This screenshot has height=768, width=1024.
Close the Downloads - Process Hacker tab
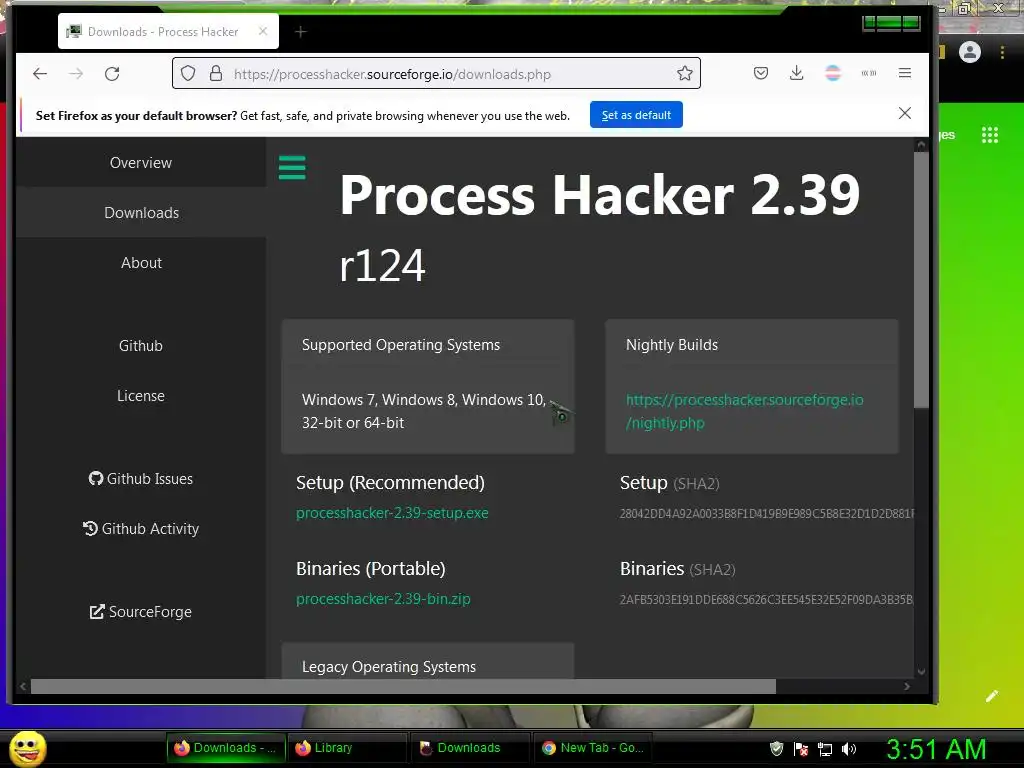[263, 31]
